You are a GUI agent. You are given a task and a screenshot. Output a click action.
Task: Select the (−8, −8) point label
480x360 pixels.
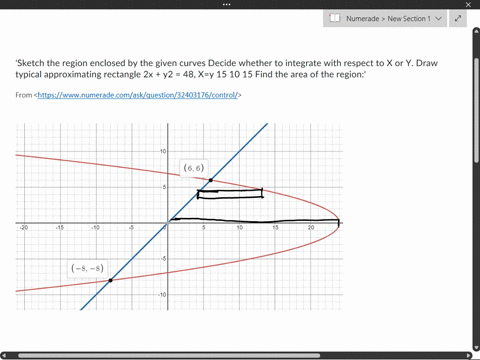[x=87, y=268]
